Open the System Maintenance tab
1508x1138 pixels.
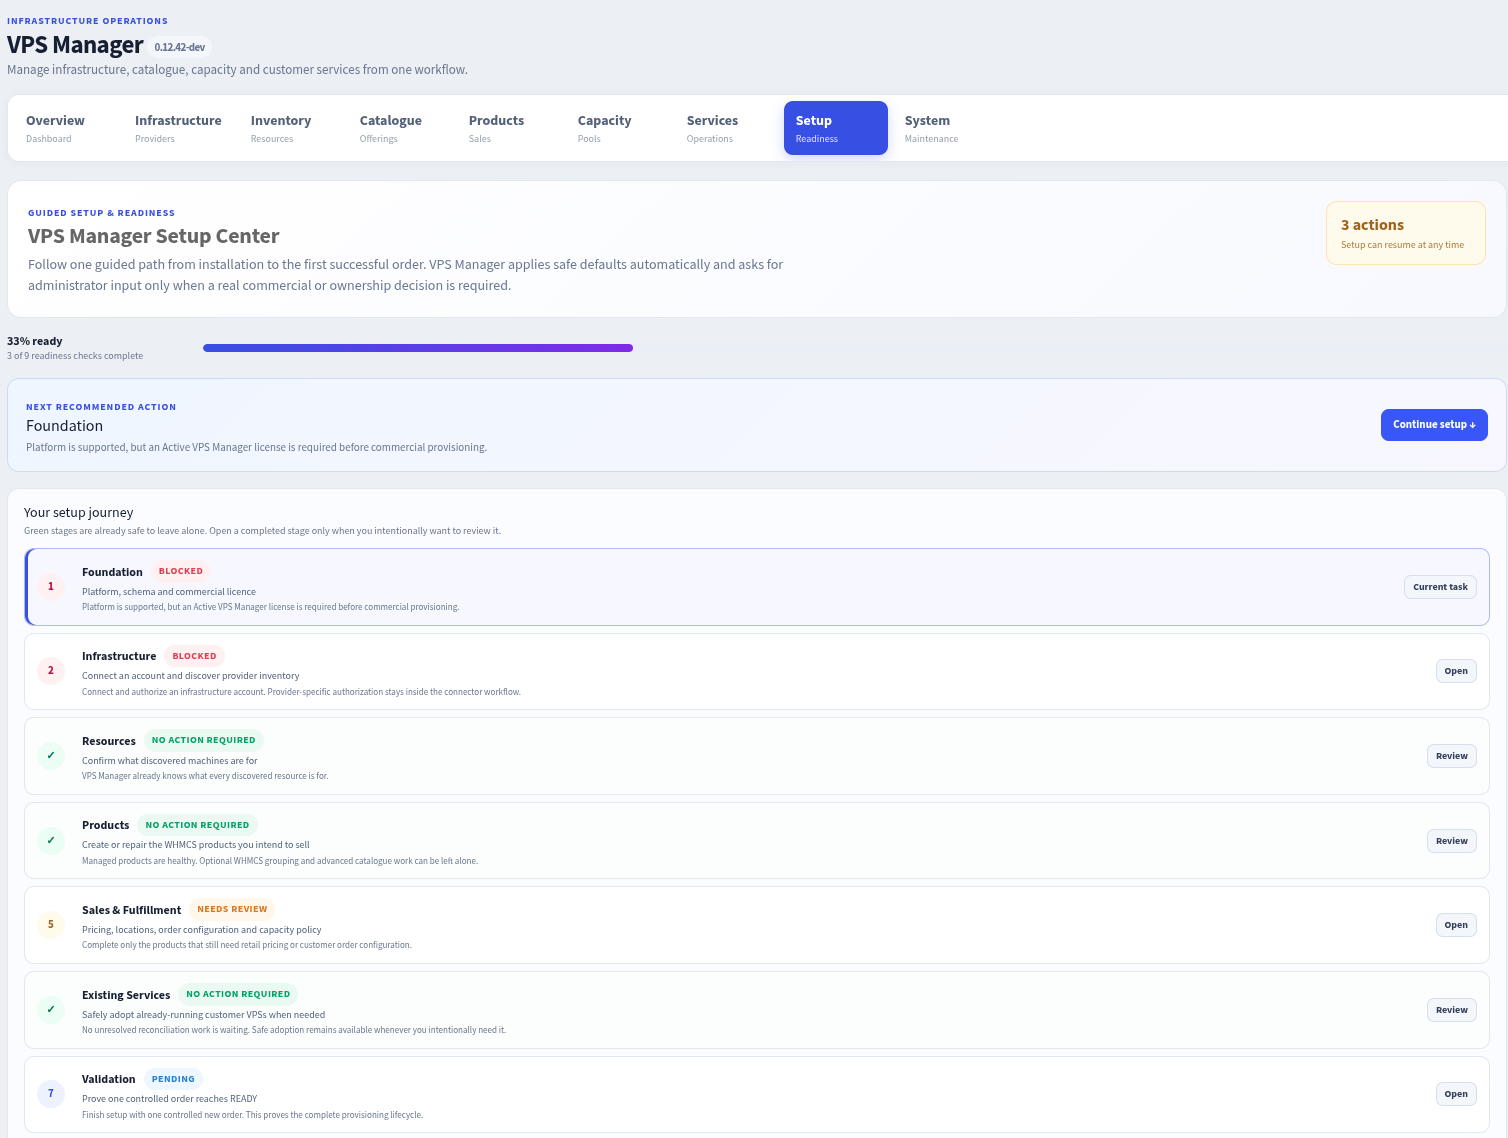(945, 128)
